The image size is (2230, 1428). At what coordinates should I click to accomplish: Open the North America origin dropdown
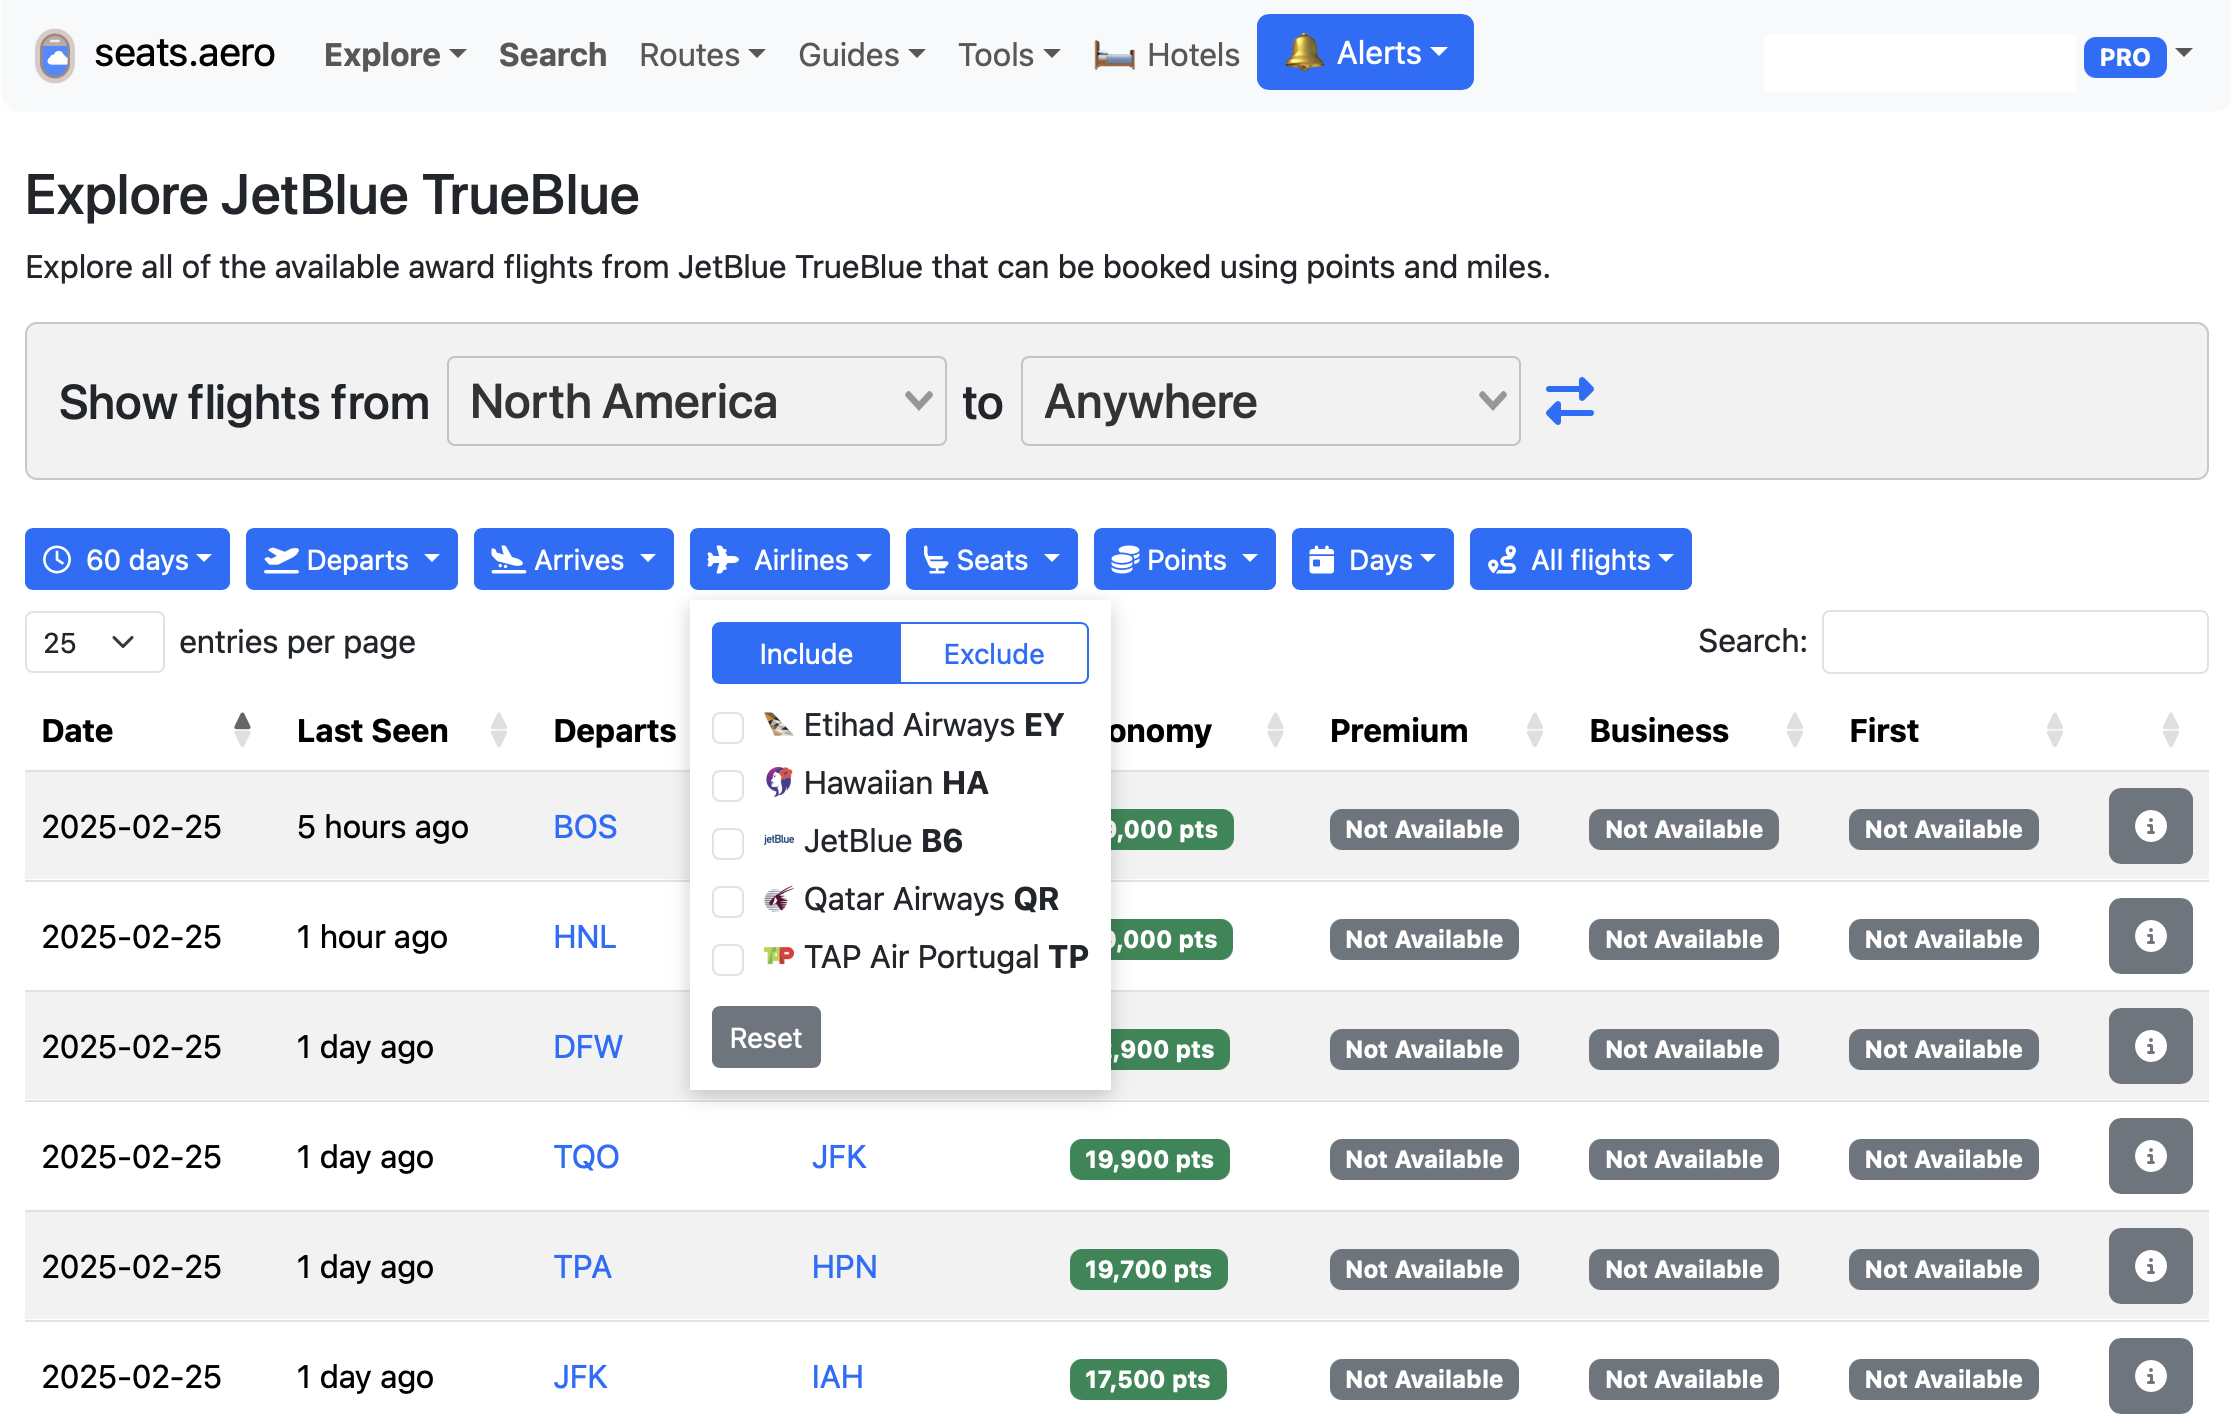coord(696,401)
